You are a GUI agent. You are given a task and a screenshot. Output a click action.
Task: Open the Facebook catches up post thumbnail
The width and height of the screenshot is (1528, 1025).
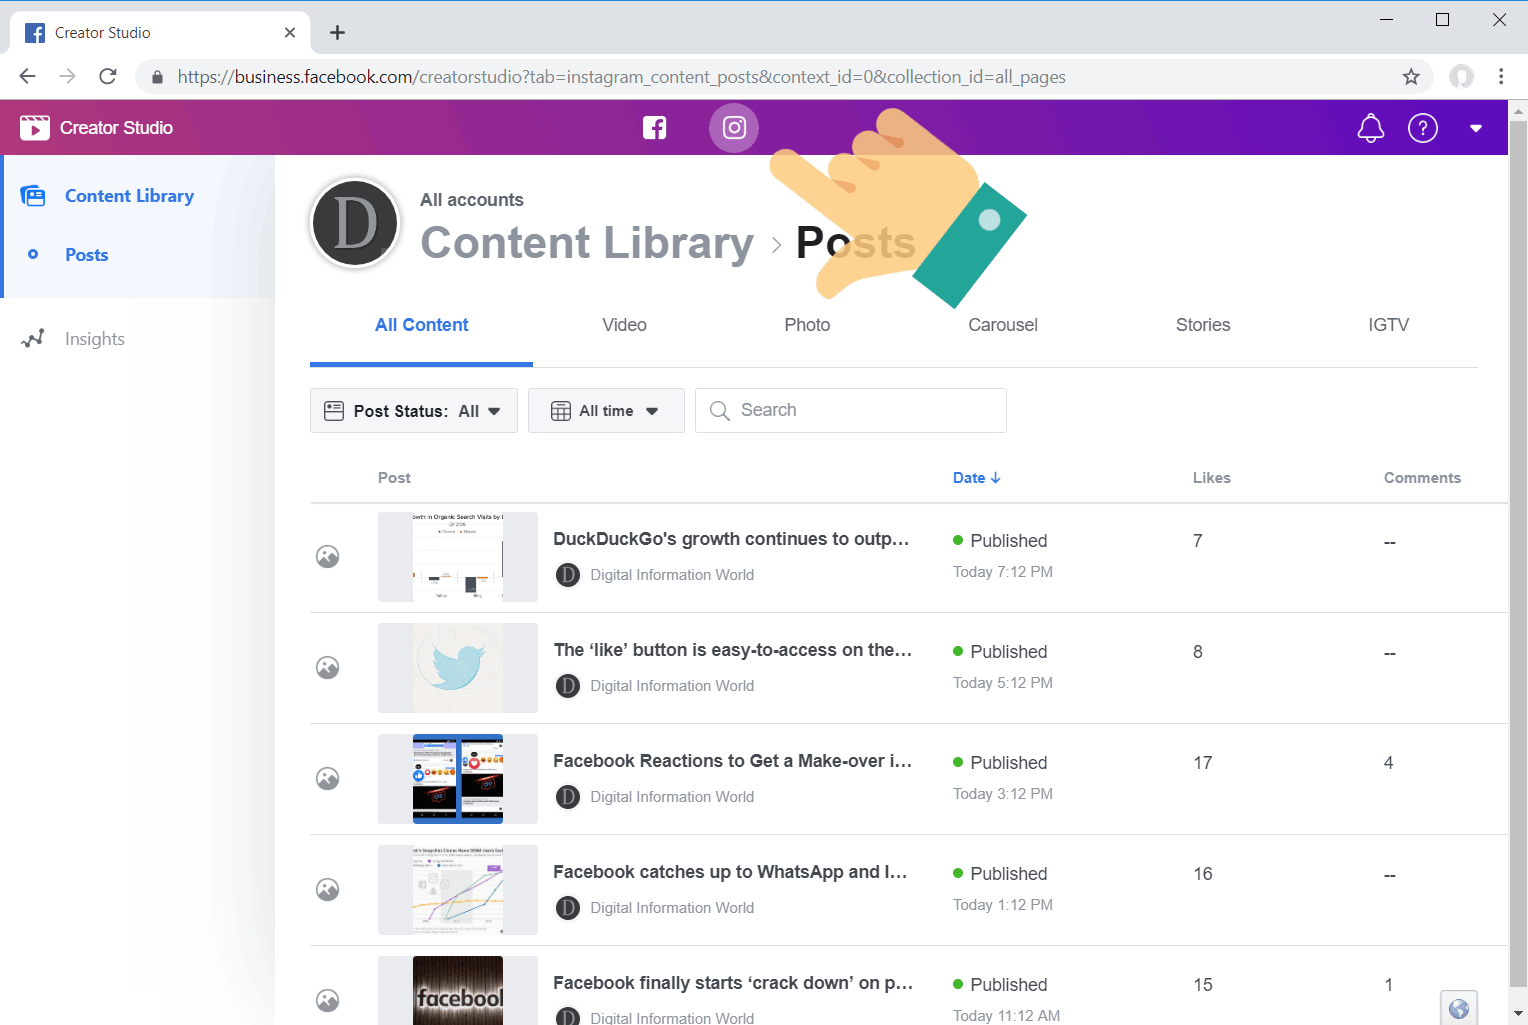(458, 890)
